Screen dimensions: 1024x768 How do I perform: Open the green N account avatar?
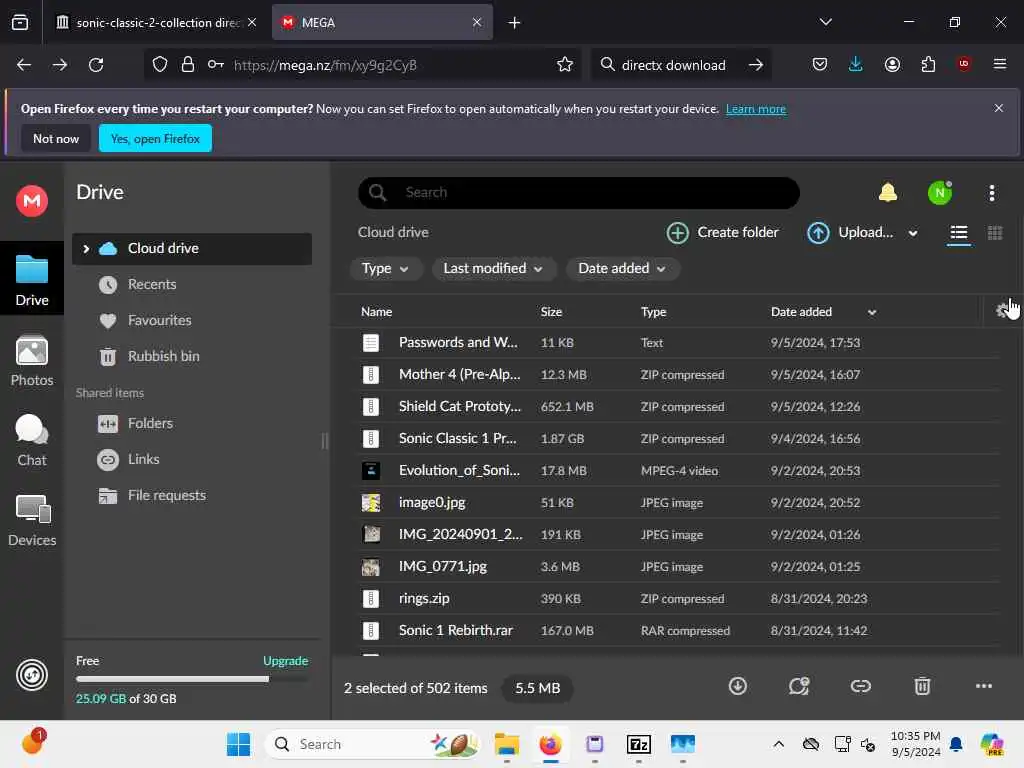(940, 193)
